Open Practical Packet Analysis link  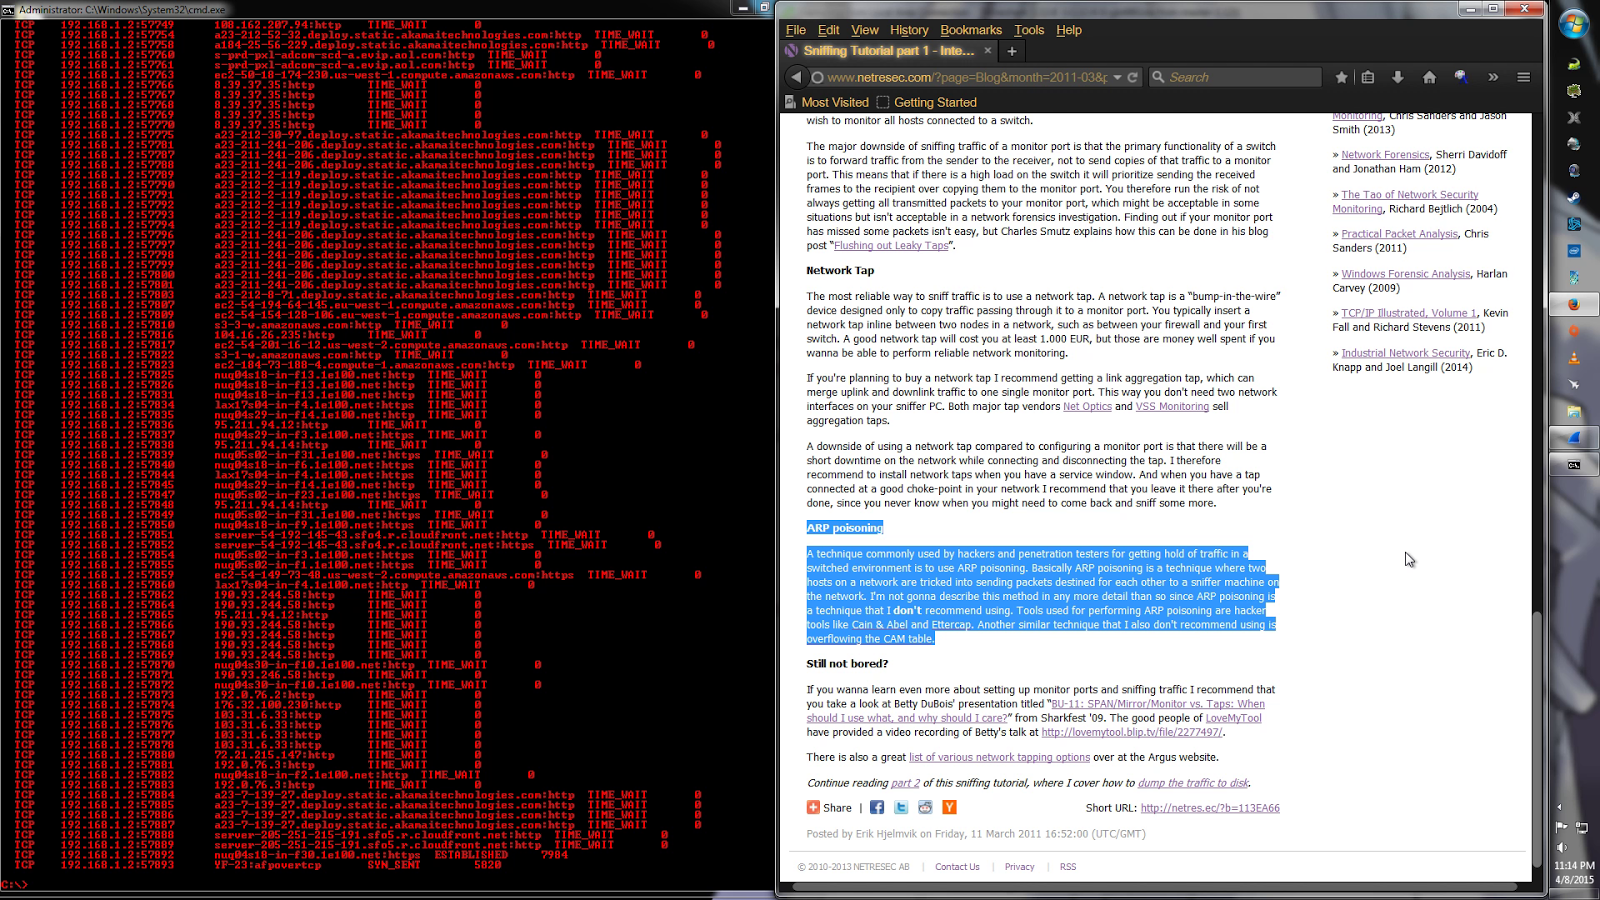(1399, 233)
